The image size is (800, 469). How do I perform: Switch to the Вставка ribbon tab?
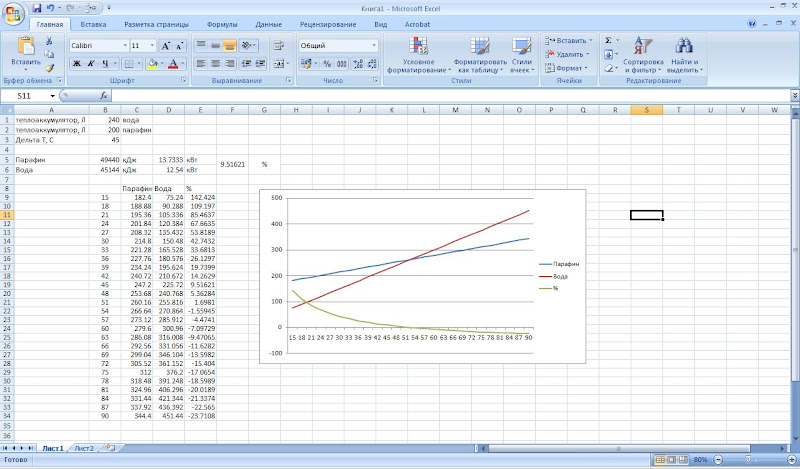pyautogui.click(x=93, y=22)
